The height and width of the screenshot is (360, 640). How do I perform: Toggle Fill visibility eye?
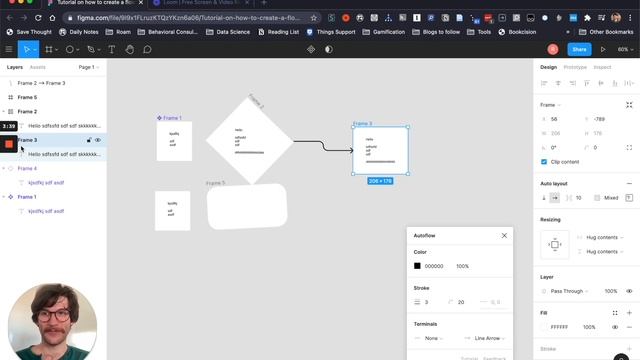coord(615,327)
